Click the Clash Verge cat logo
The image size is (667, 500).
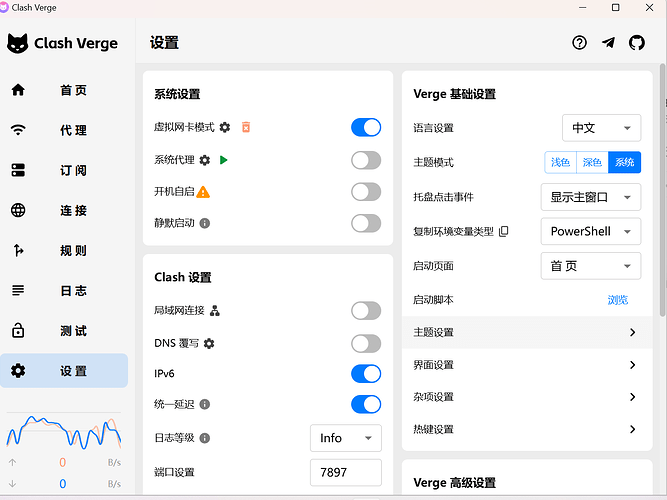tap(17, 43)
